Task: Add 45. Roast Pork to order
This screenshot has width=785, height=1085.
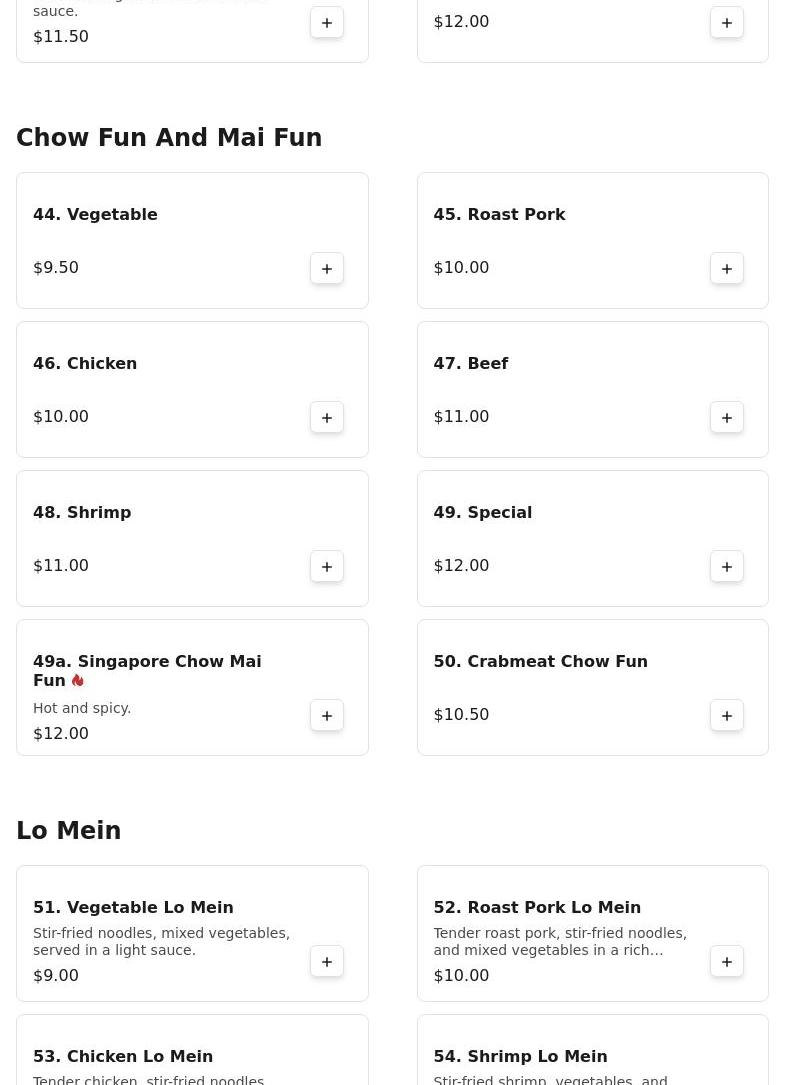Action: click(727, 268)
